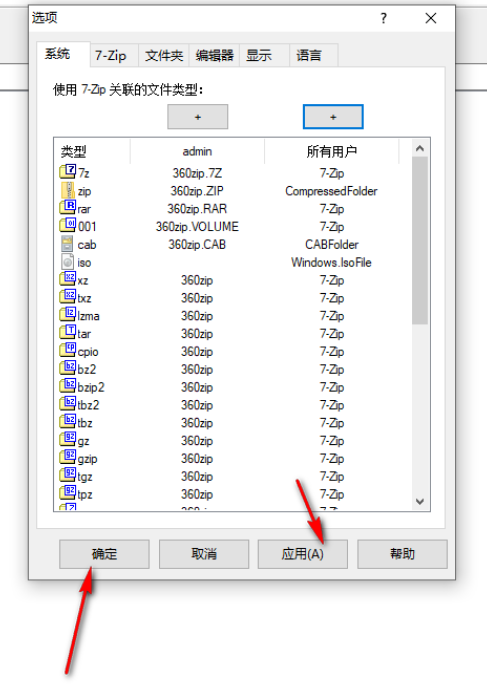Image resolution: width=487 pixels, height=686 pixels.
Task: Click the gz file type icon
Action: pos(67,441)
